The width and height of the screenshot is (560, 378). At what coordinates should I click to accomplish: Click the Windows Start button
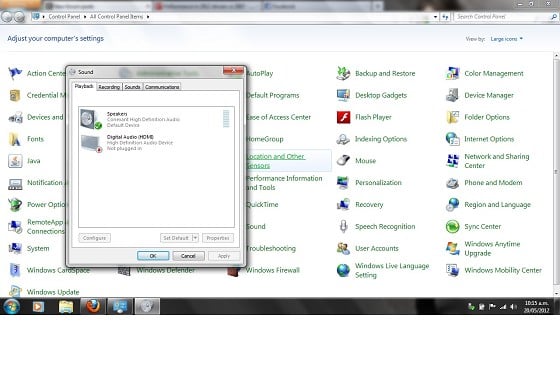11,306
